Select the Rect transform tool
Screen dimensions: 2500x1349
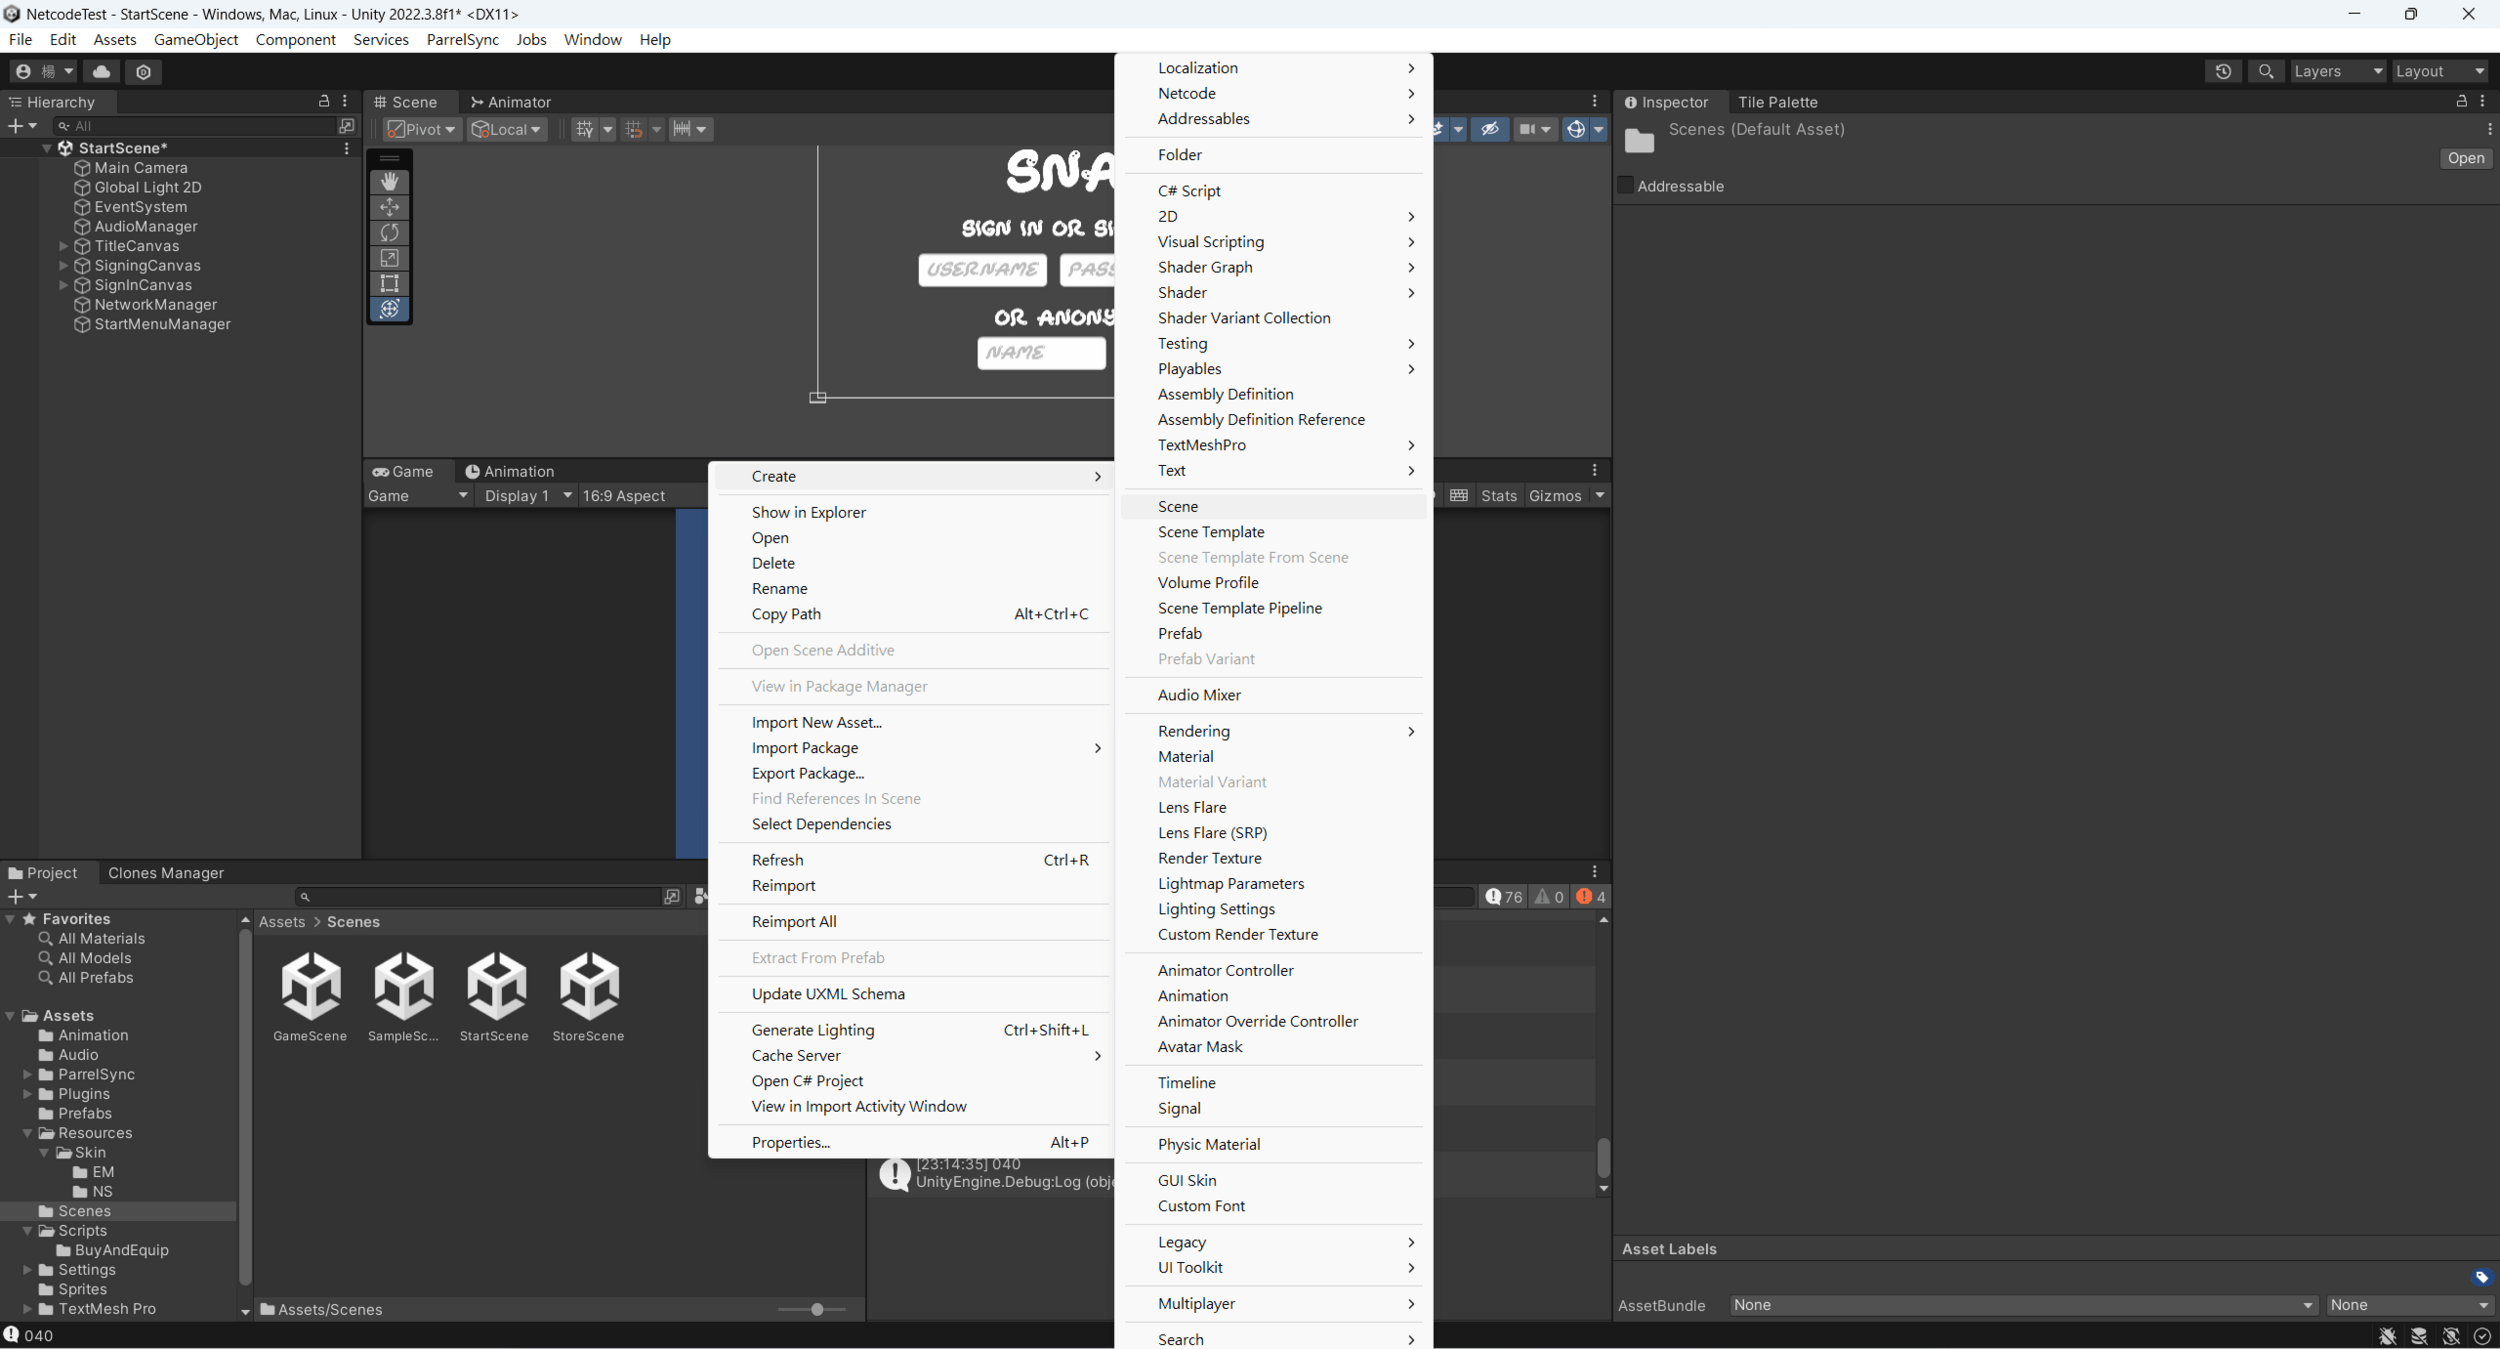pos(389,284)
